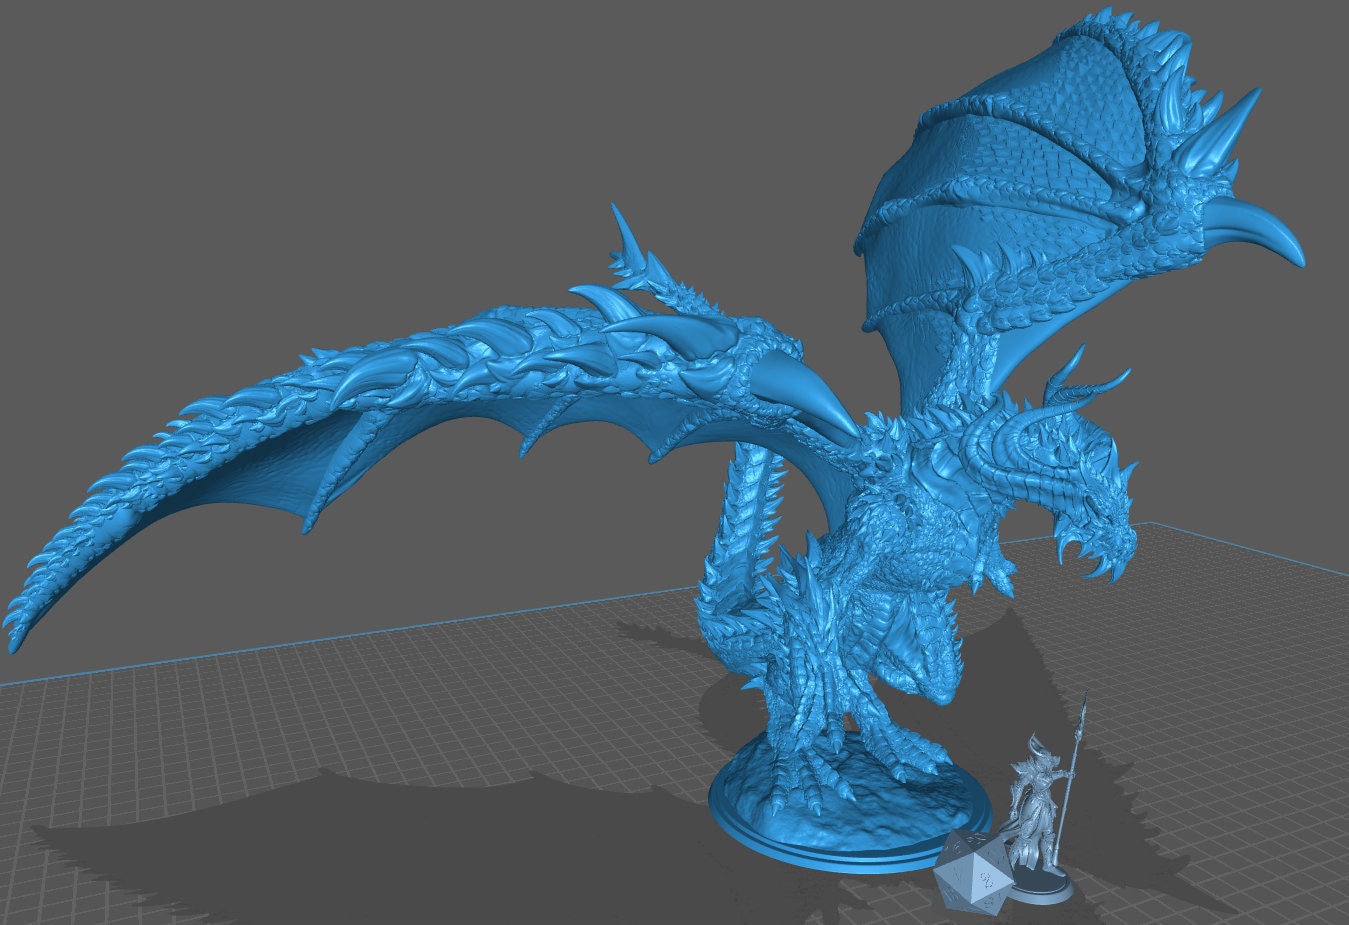Click the upright spike on the left wing
Image resolution: width=1349 pixels, height=925 pixels.
point(625,240)
